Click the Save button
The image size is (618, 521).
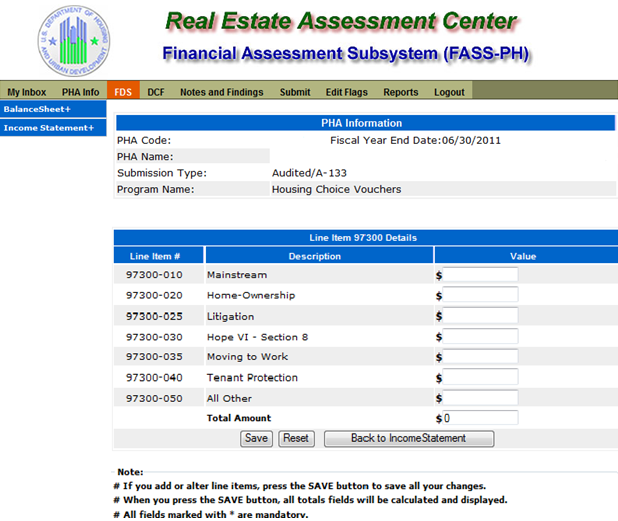256,438
